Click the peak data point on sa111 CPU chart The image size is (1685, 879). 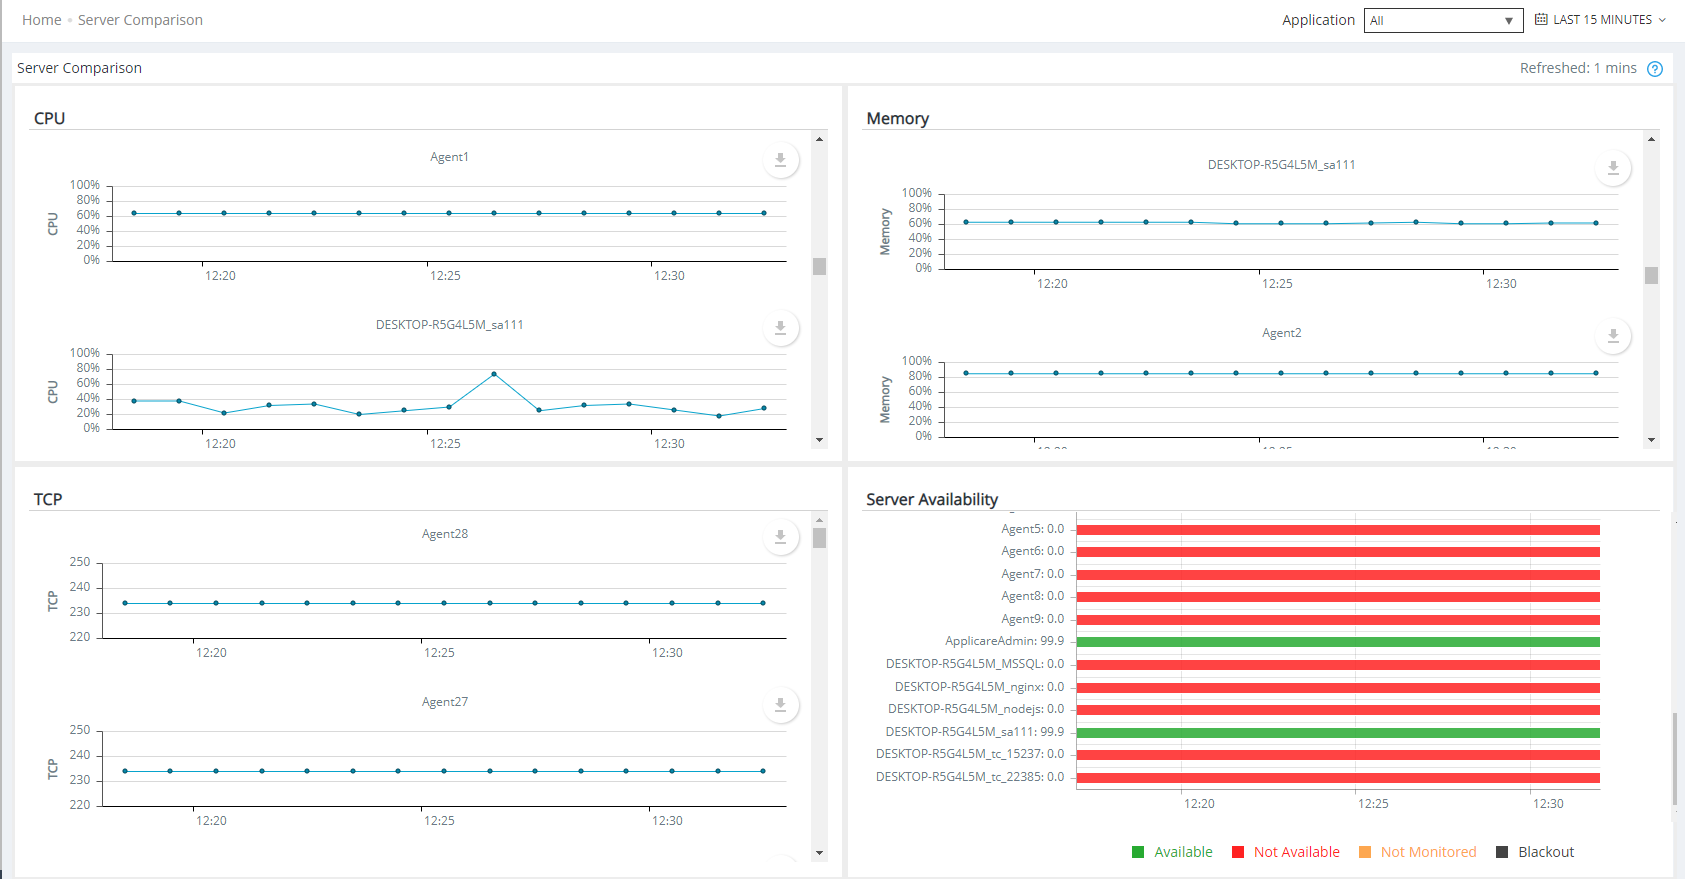pos(494,374)
